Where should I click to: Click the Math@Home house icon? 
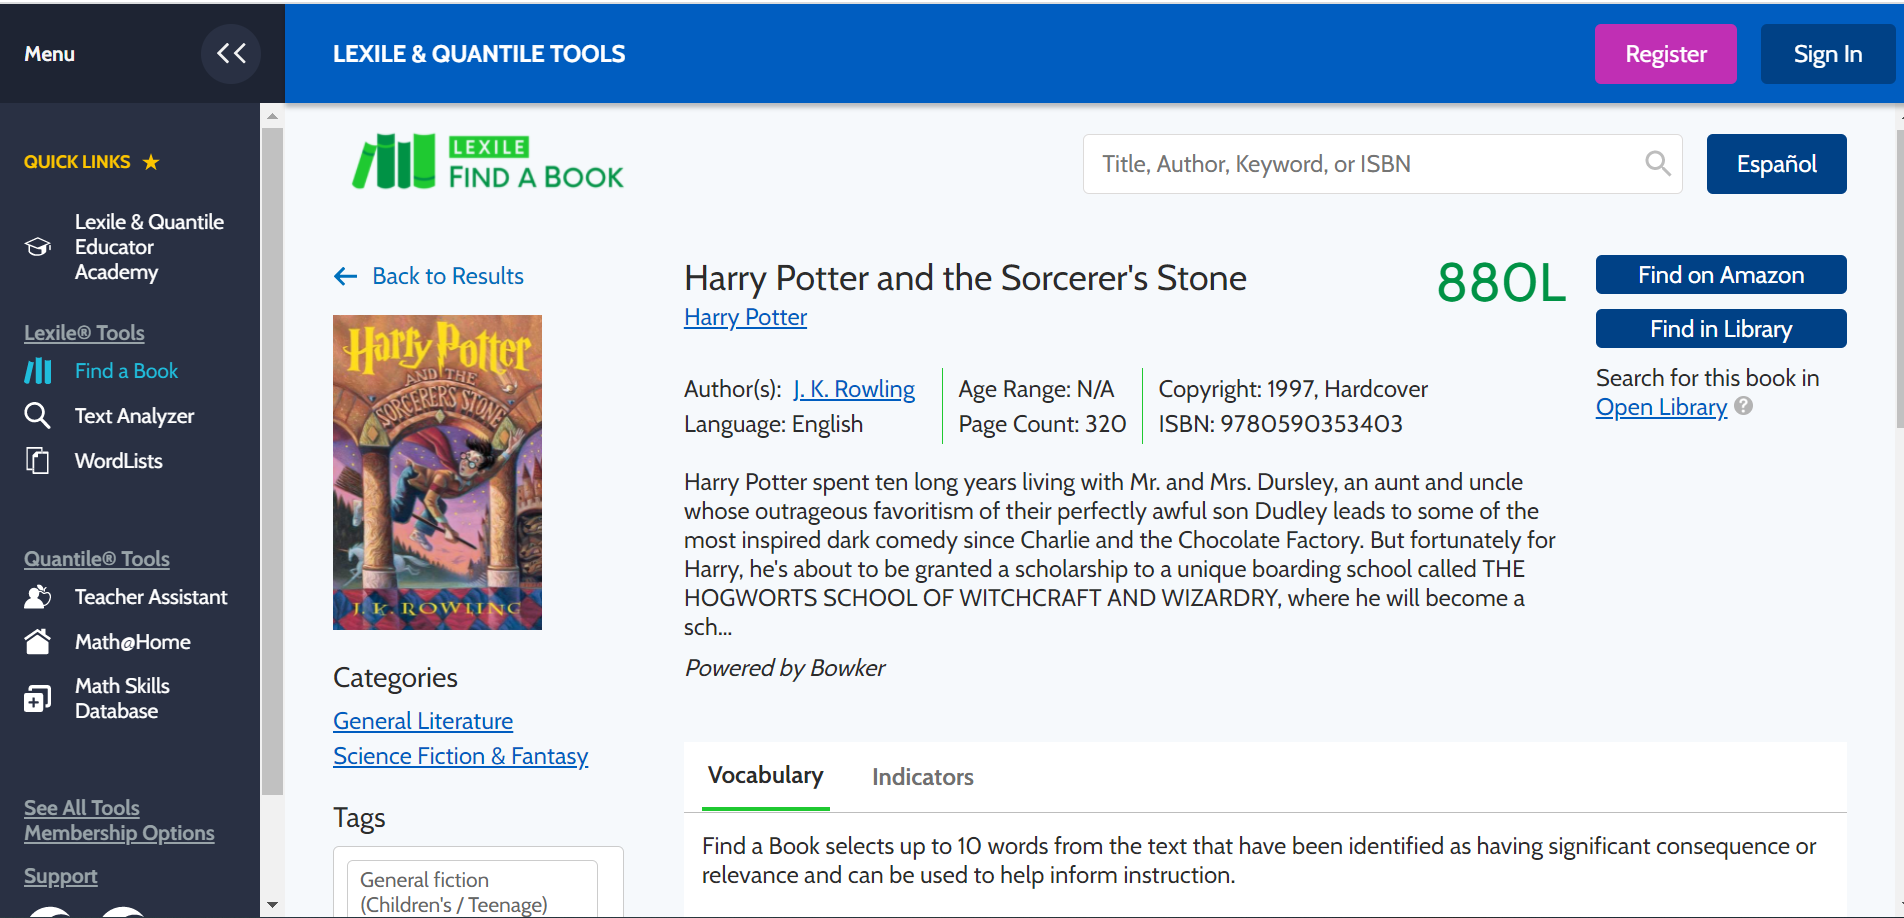[x=38, y=642]
